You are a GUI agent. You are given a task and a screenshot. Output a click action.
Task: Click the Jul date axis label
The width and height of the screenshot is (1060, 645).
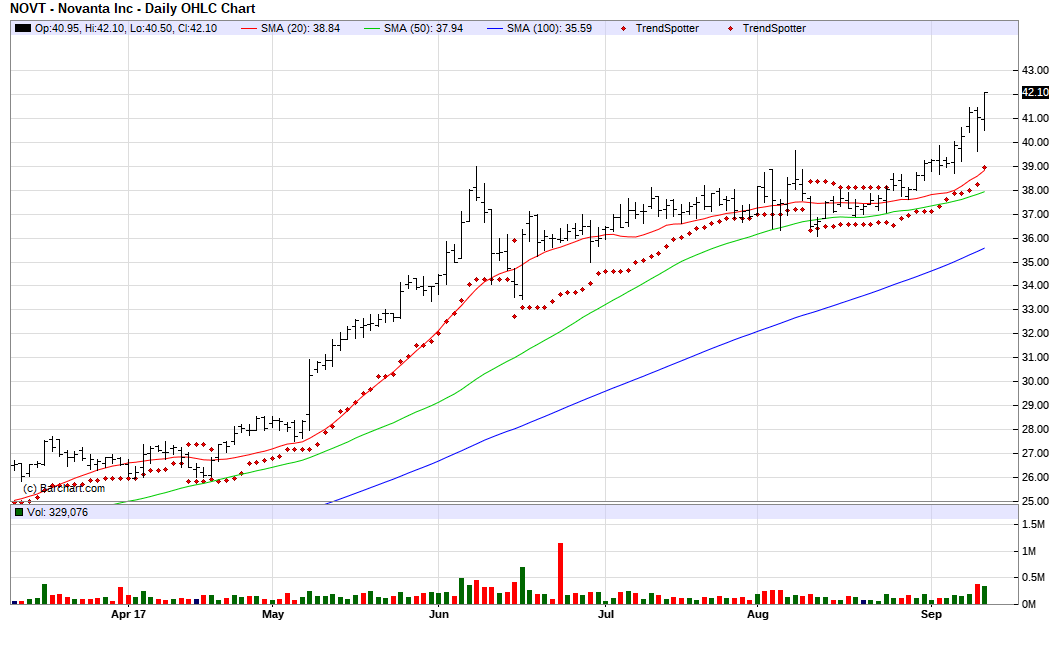click(606, 615)
